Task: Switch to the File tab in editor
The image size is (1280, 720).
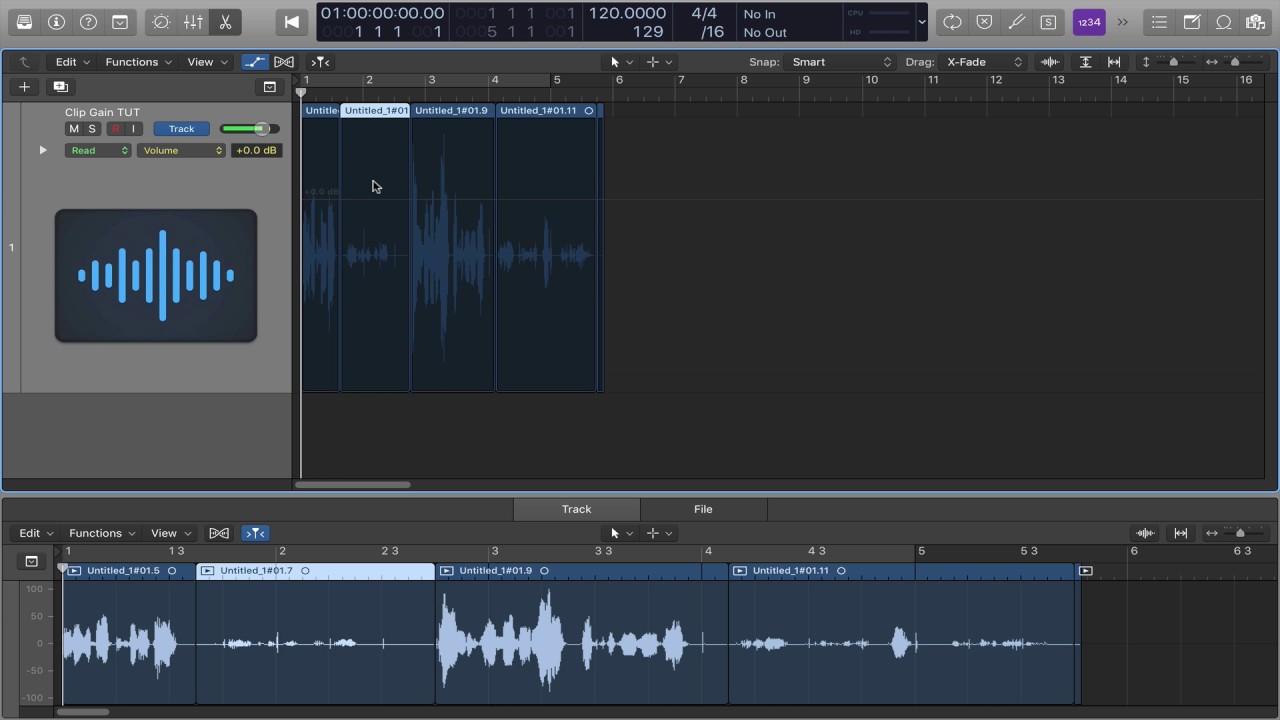Action: (x=703, y=509)
